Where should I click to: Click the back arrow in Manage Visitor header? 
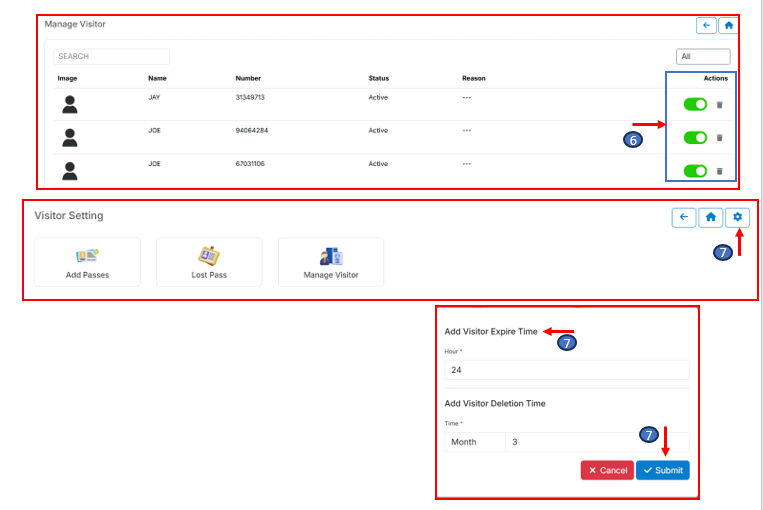coord(707,25)
